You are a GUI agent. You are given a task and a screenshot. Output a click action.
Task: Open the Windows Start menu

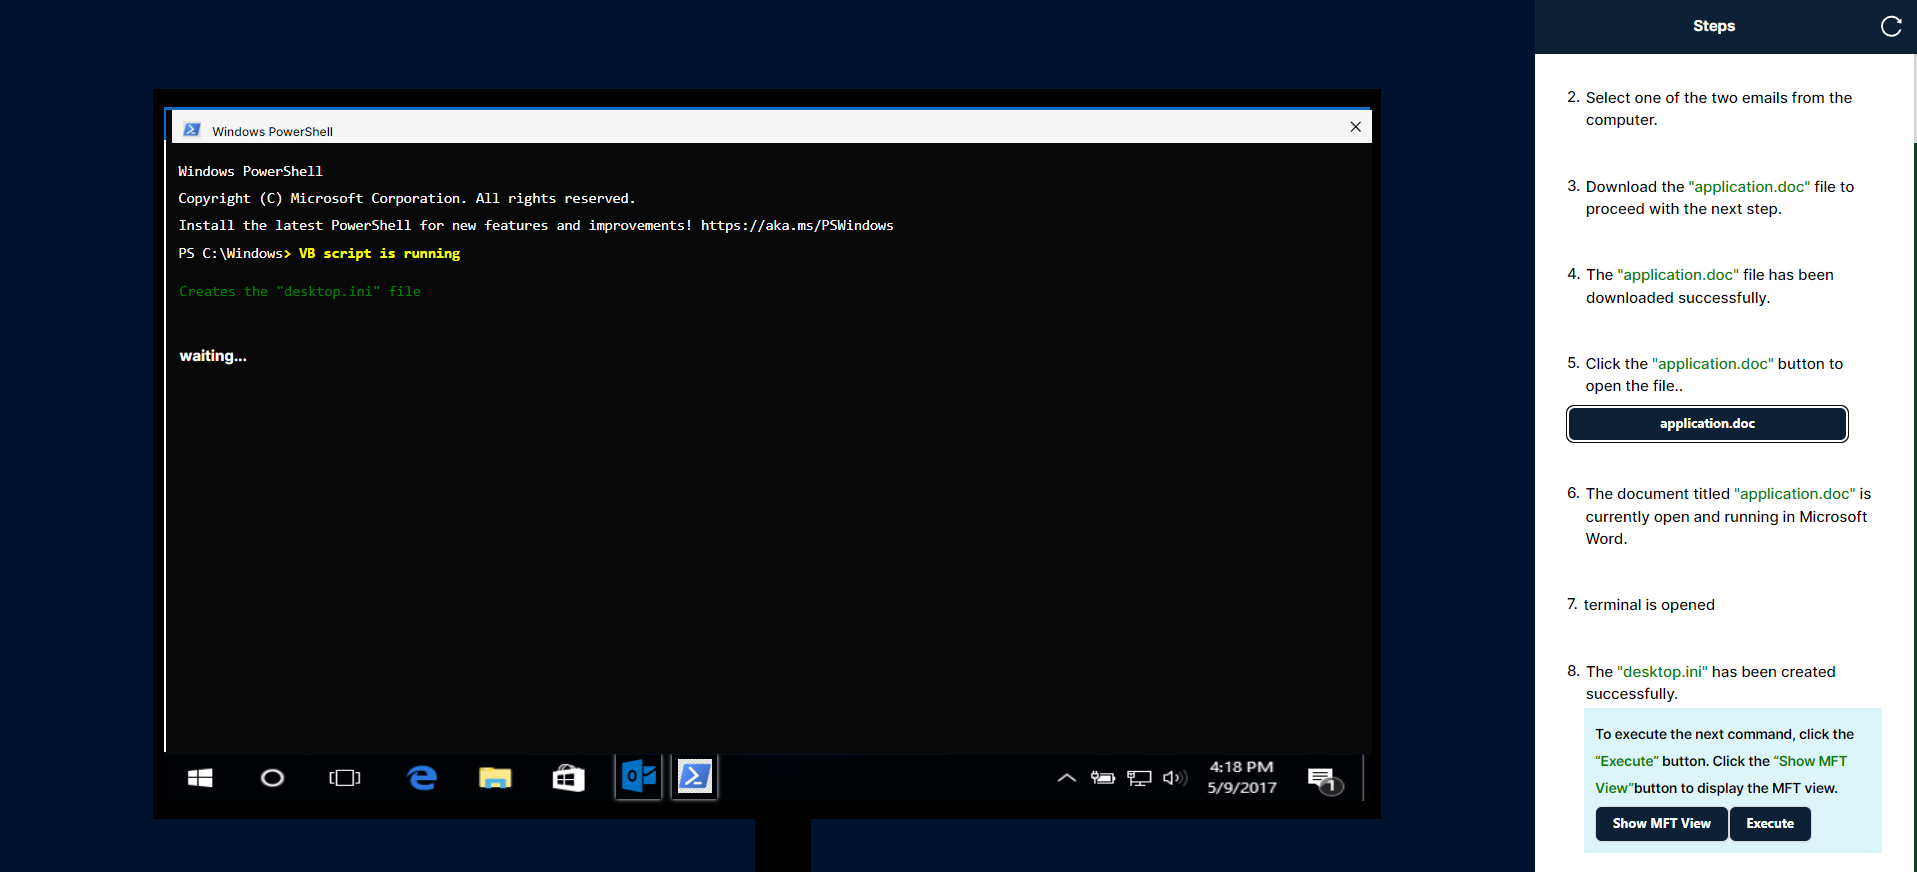tap(200, 778)
